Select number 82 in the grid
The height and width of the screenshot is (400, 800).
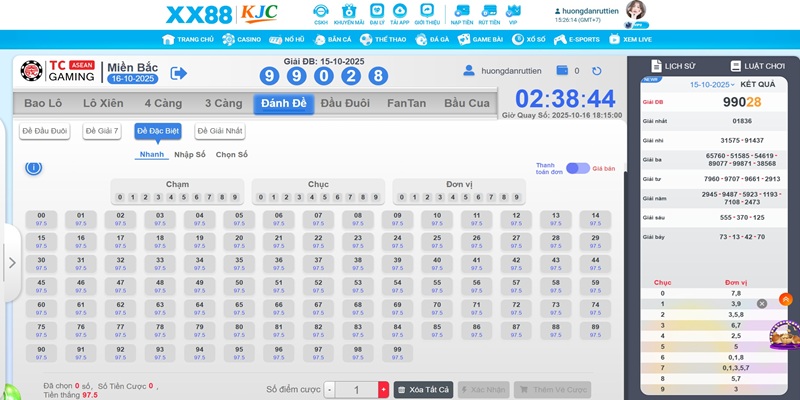(x=318, y=331)
